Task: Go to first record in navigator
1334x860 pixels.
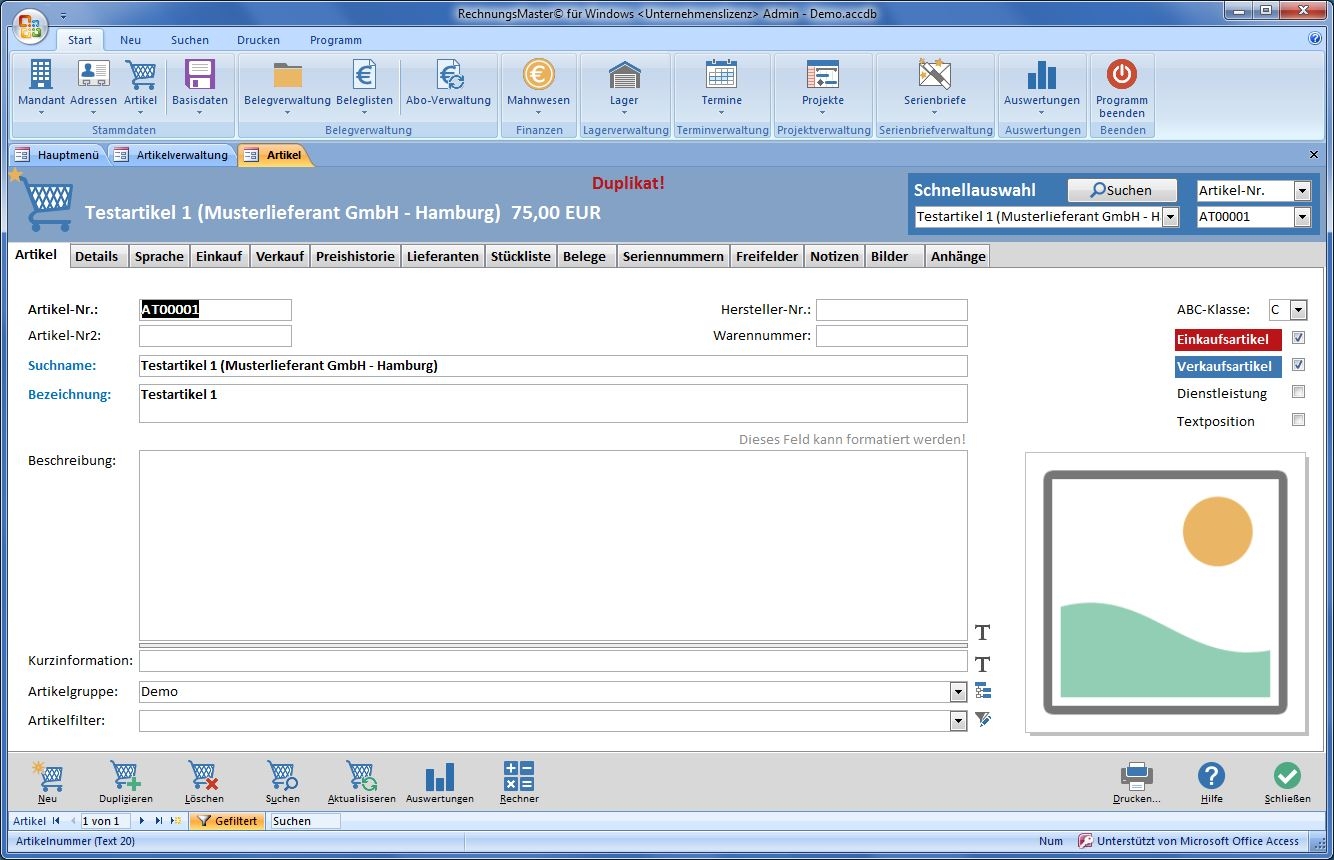Action: coord(57,821)
